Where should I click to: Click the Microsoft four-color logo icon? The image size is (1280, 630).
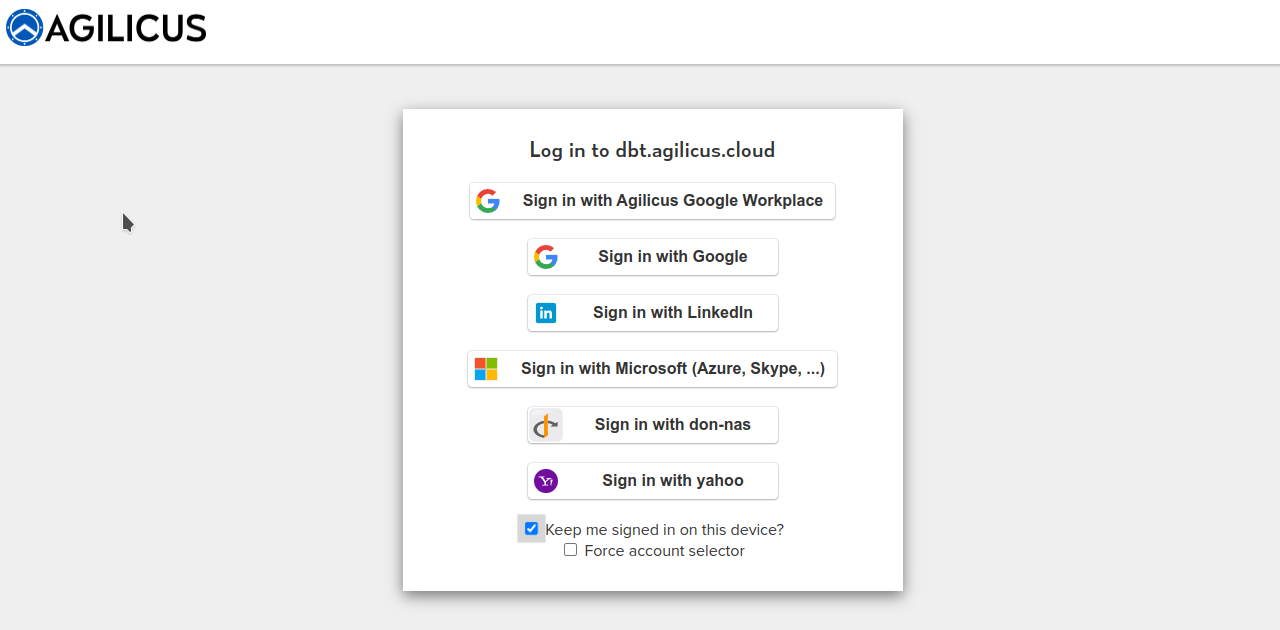486,369
